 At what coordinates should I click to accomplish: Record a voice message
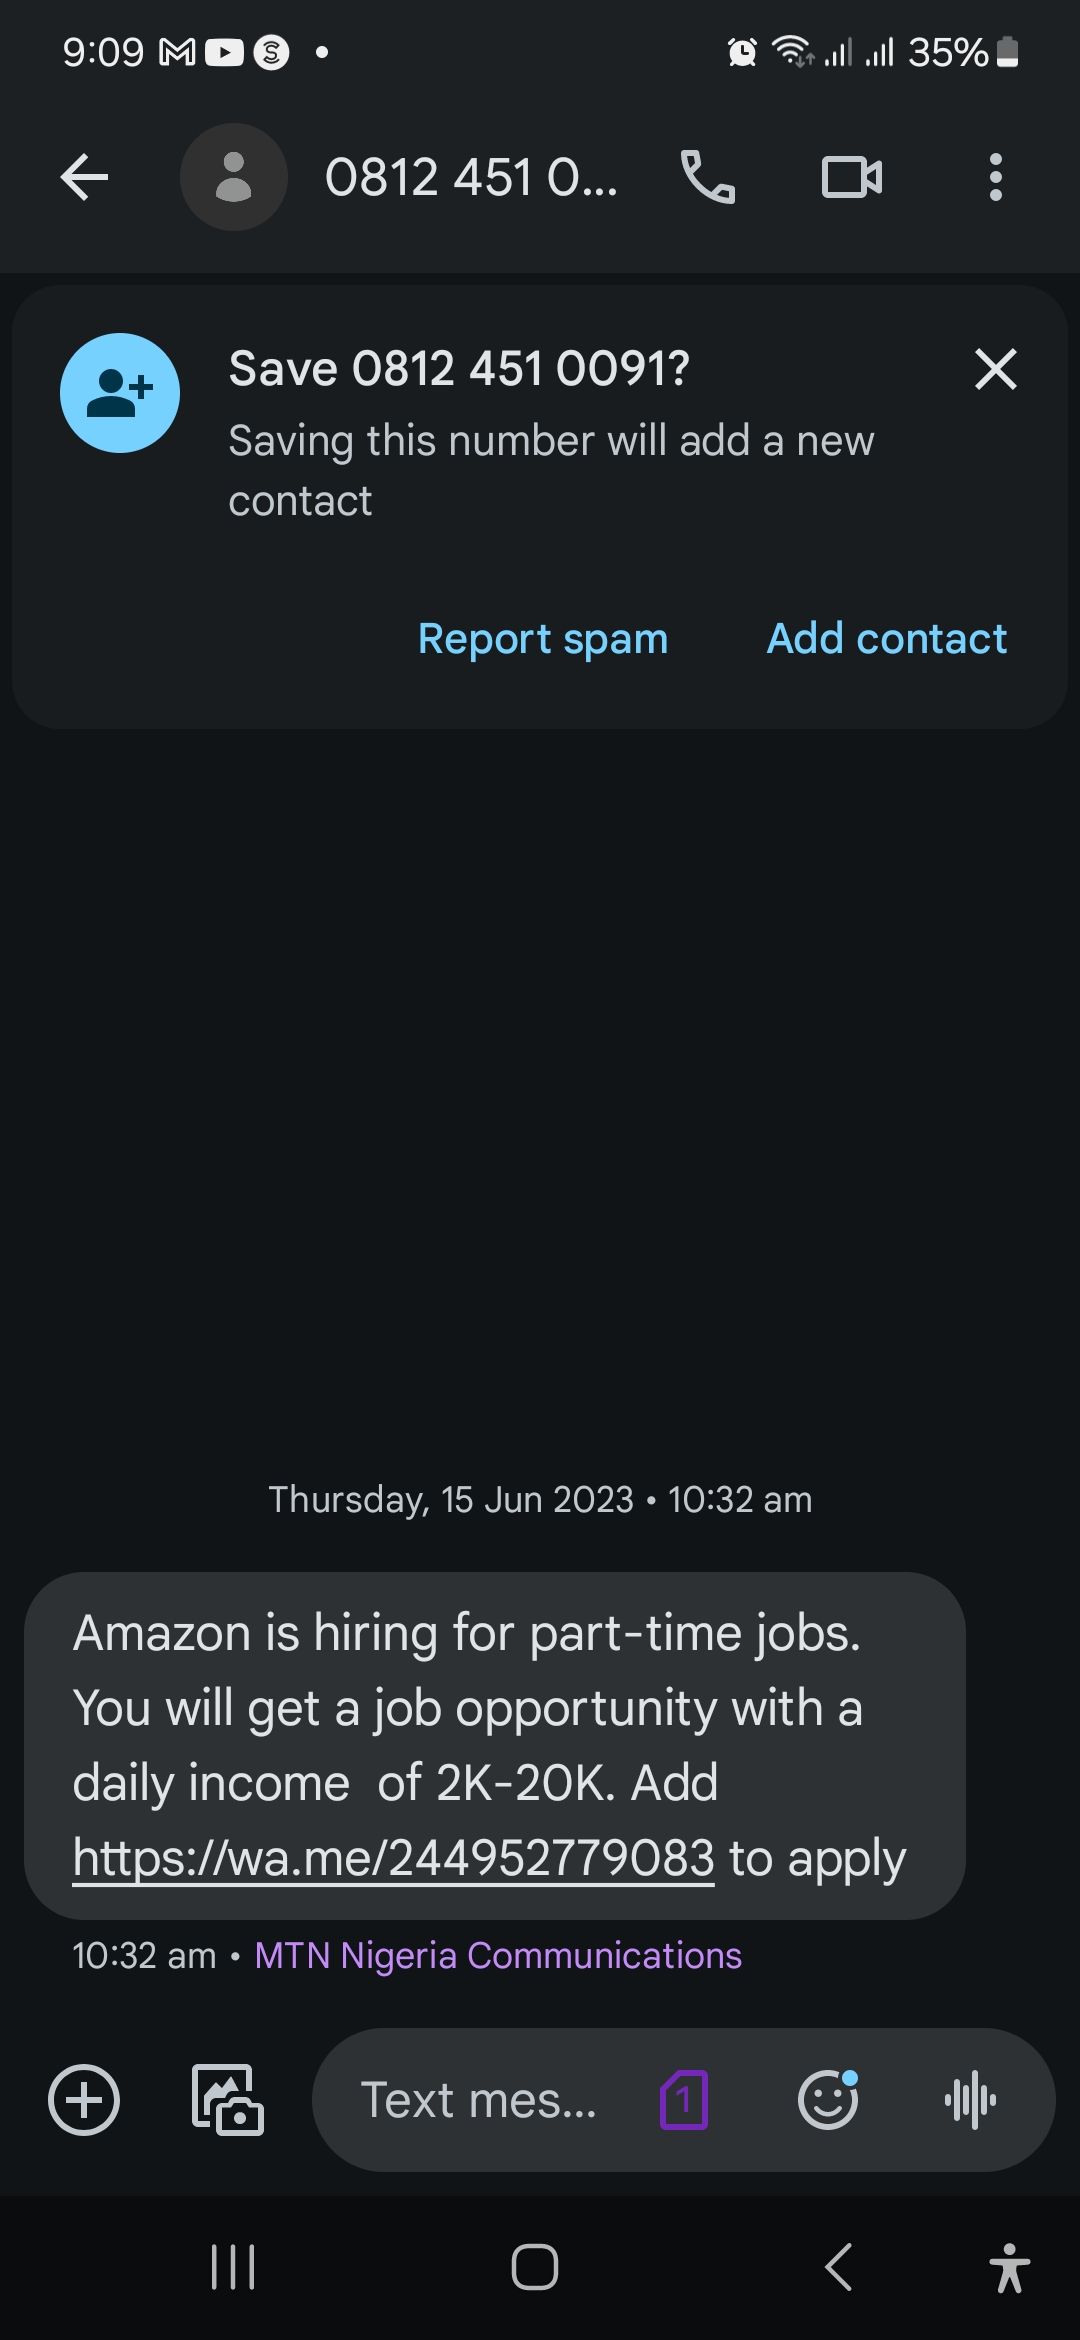pyautogui.click(x=970, y=2100)
